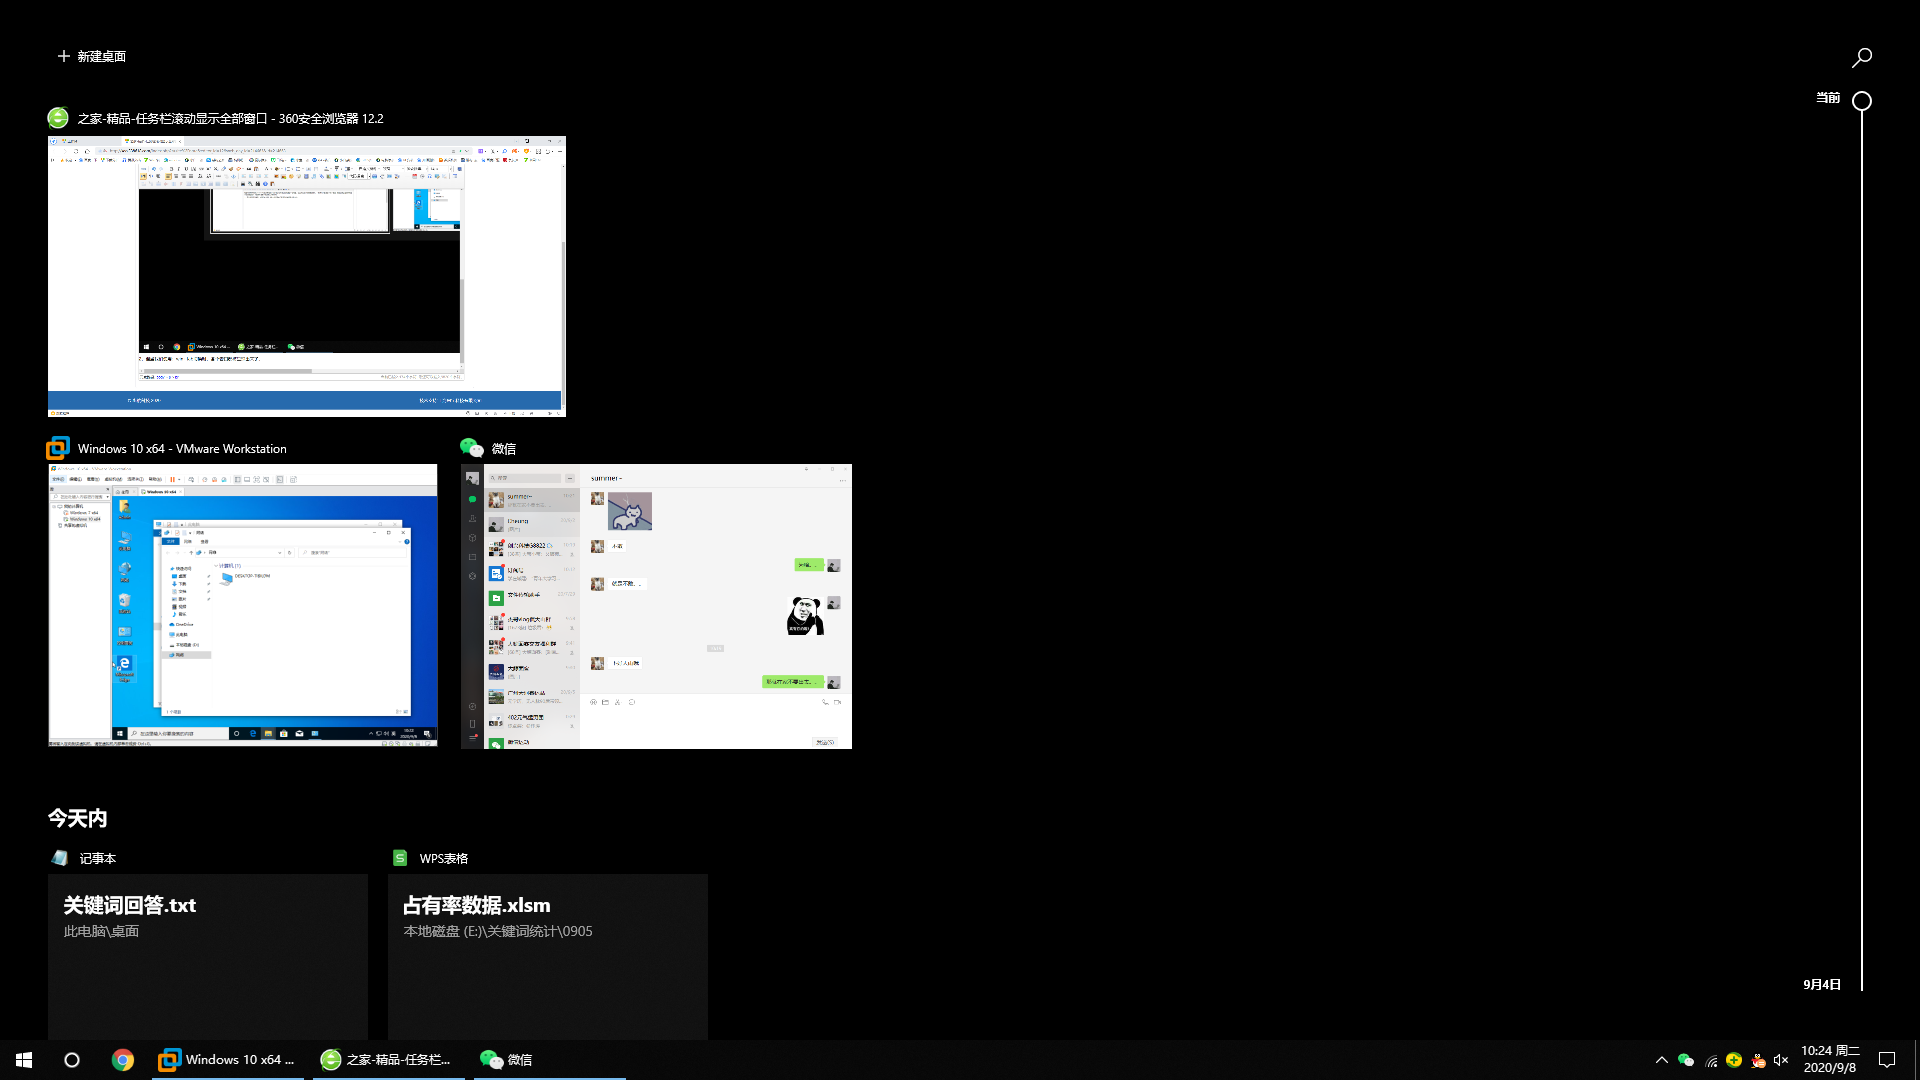Click the Windows Start button

tap(24, 1060)
